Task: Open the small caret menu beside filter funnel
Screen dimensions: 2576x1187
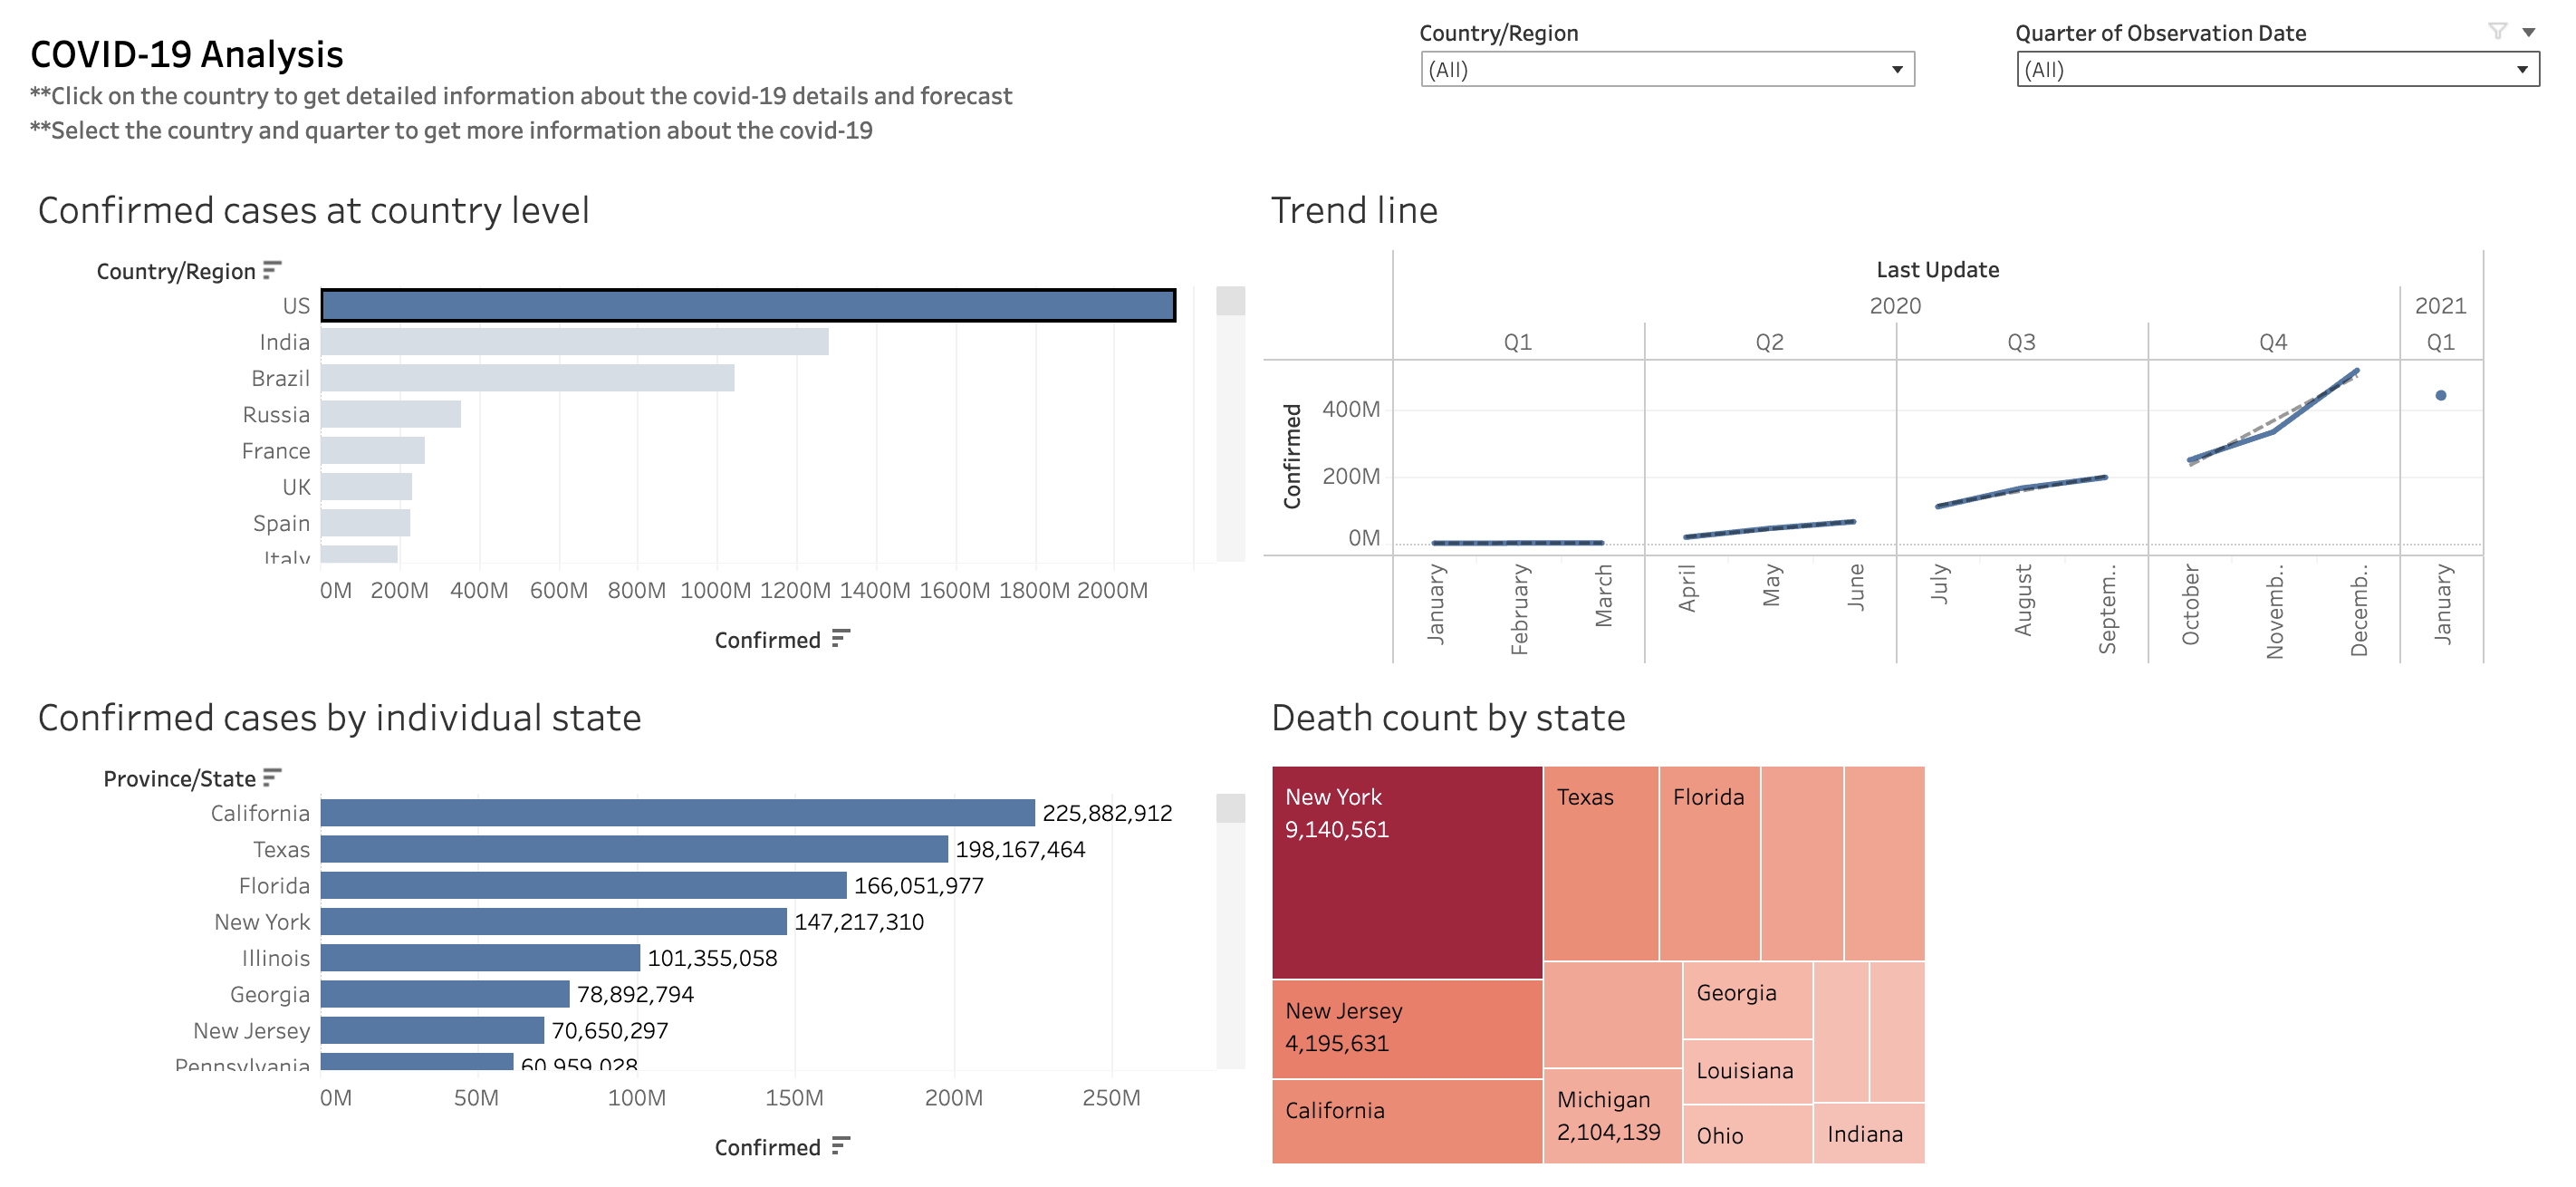Action: click(2528, 32)
